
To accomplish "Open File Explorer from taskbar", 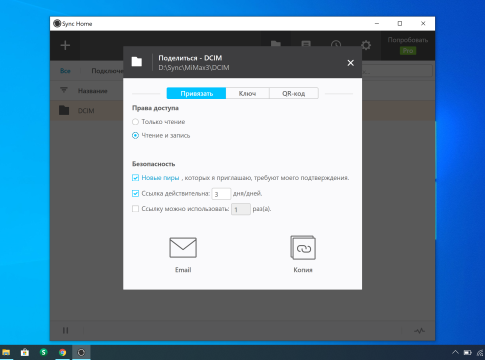I will tap(6, 352).
